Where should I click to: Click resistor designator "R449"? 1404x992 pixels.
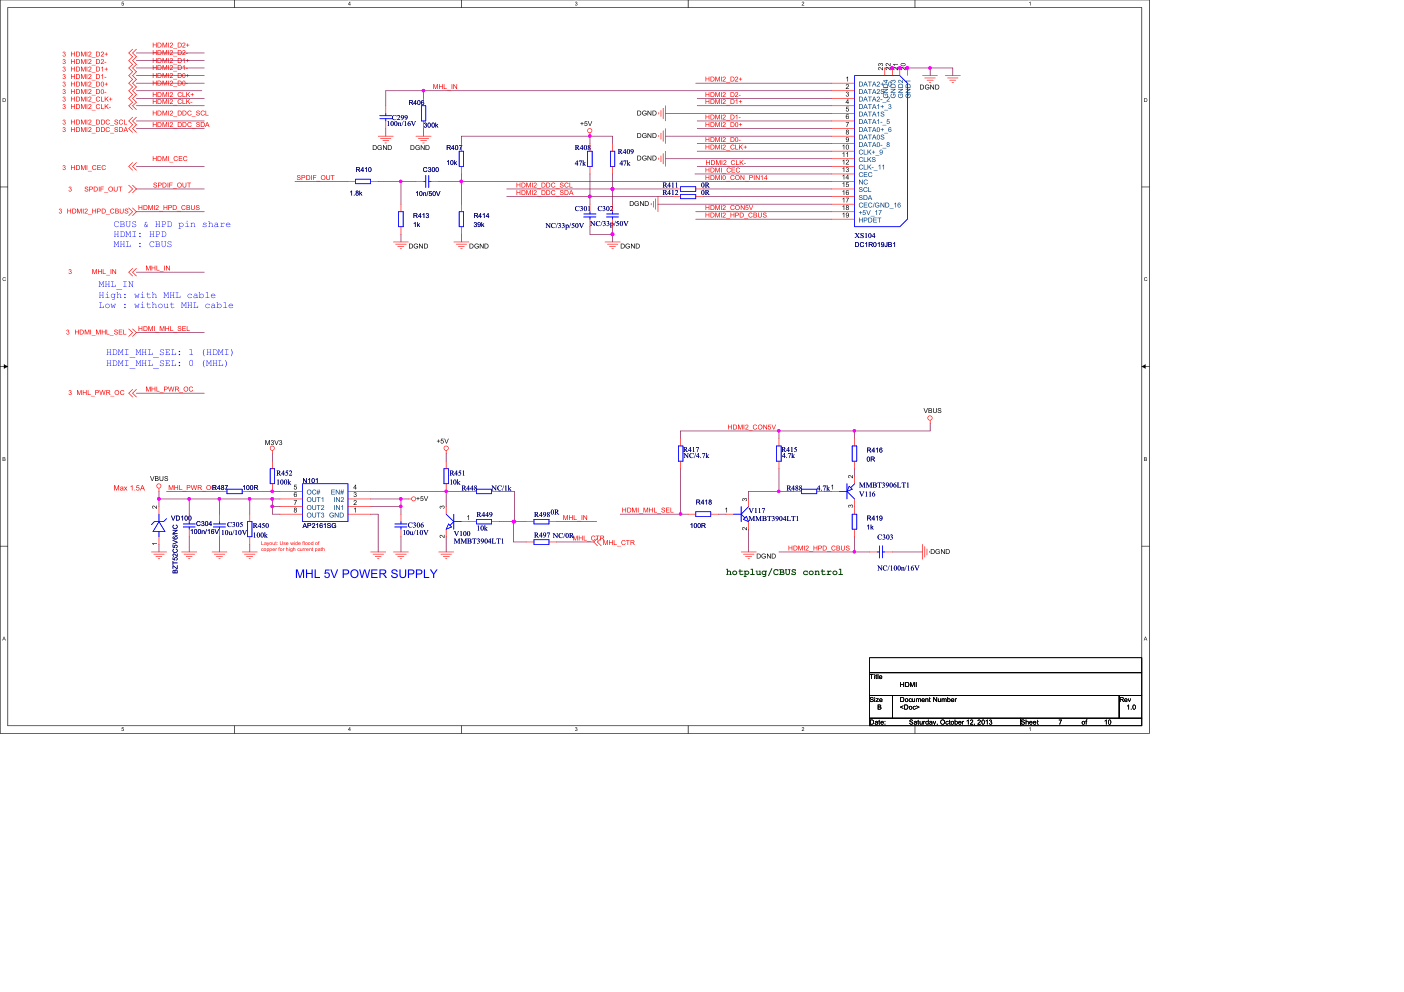coord(484,515)
